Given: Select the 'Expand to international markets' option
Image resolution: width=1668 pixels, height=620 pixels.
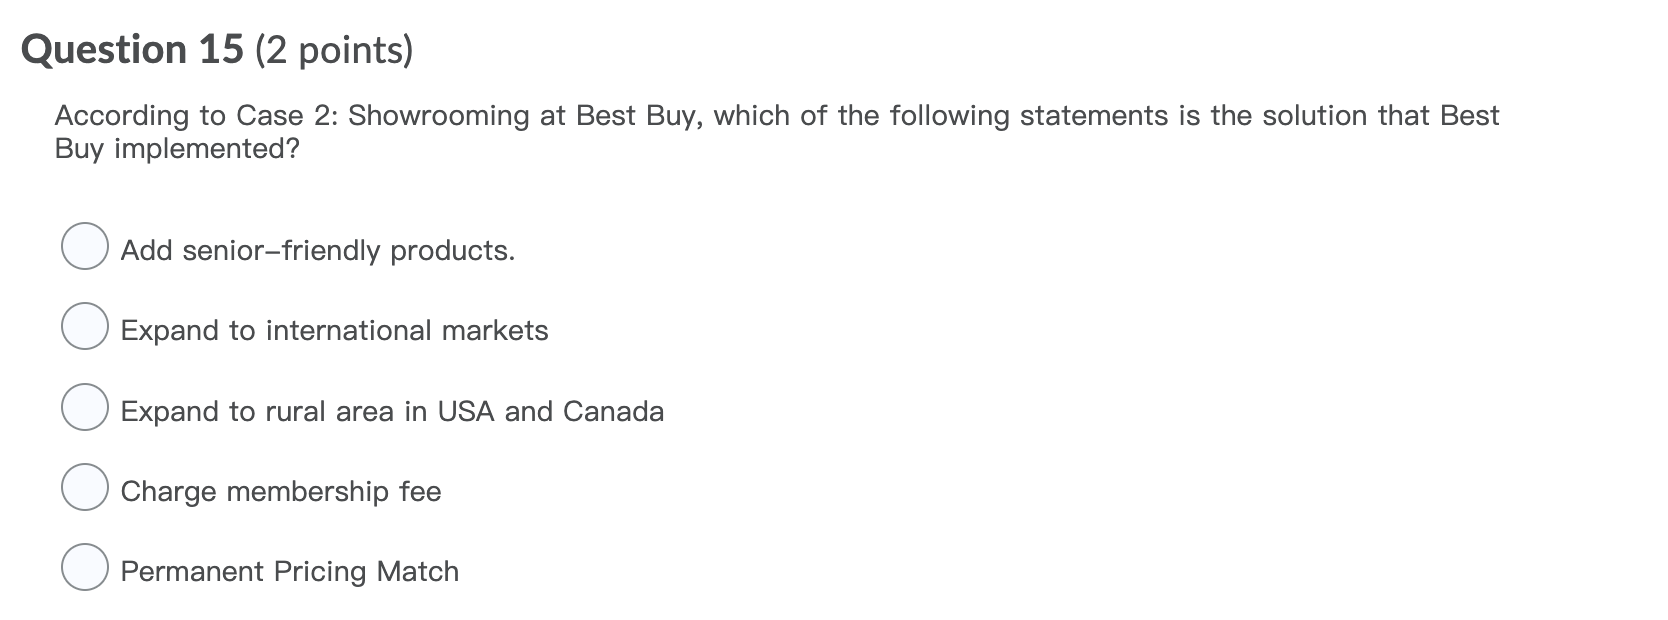Looking at the screenshot, I should [x=85, y=327].
